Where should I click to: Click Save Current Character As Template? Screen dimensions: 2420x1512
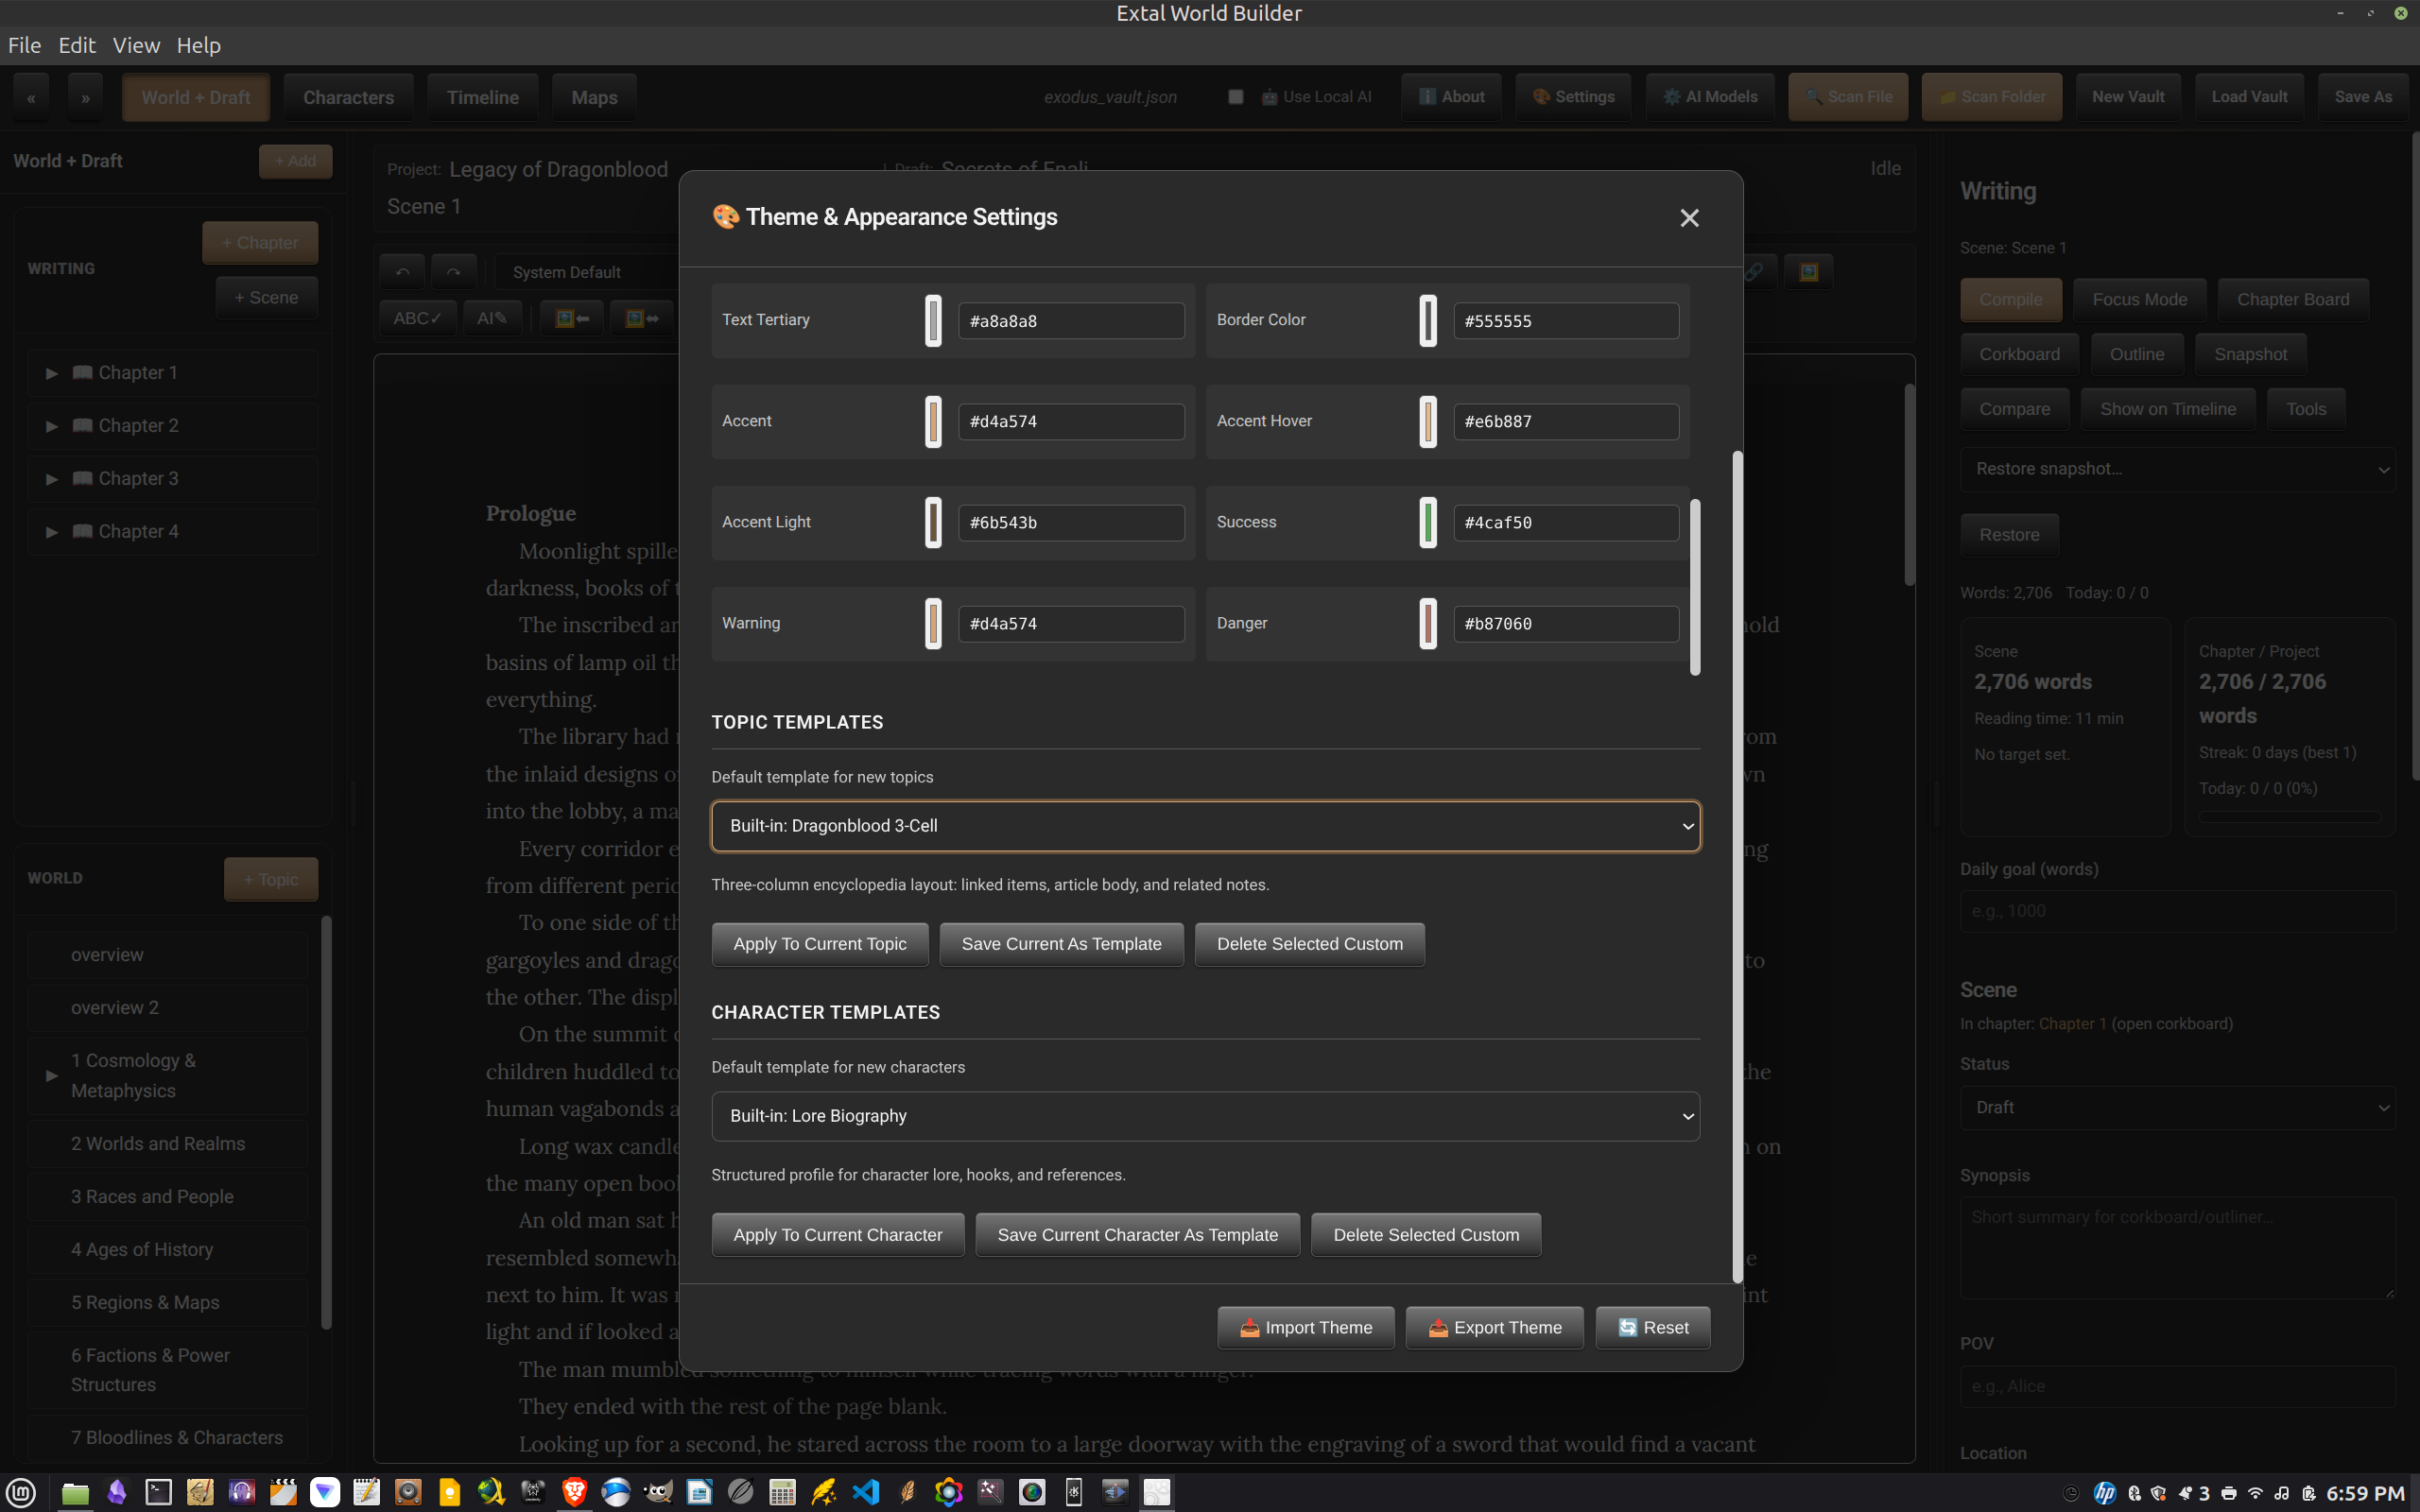point(1137,1235)
